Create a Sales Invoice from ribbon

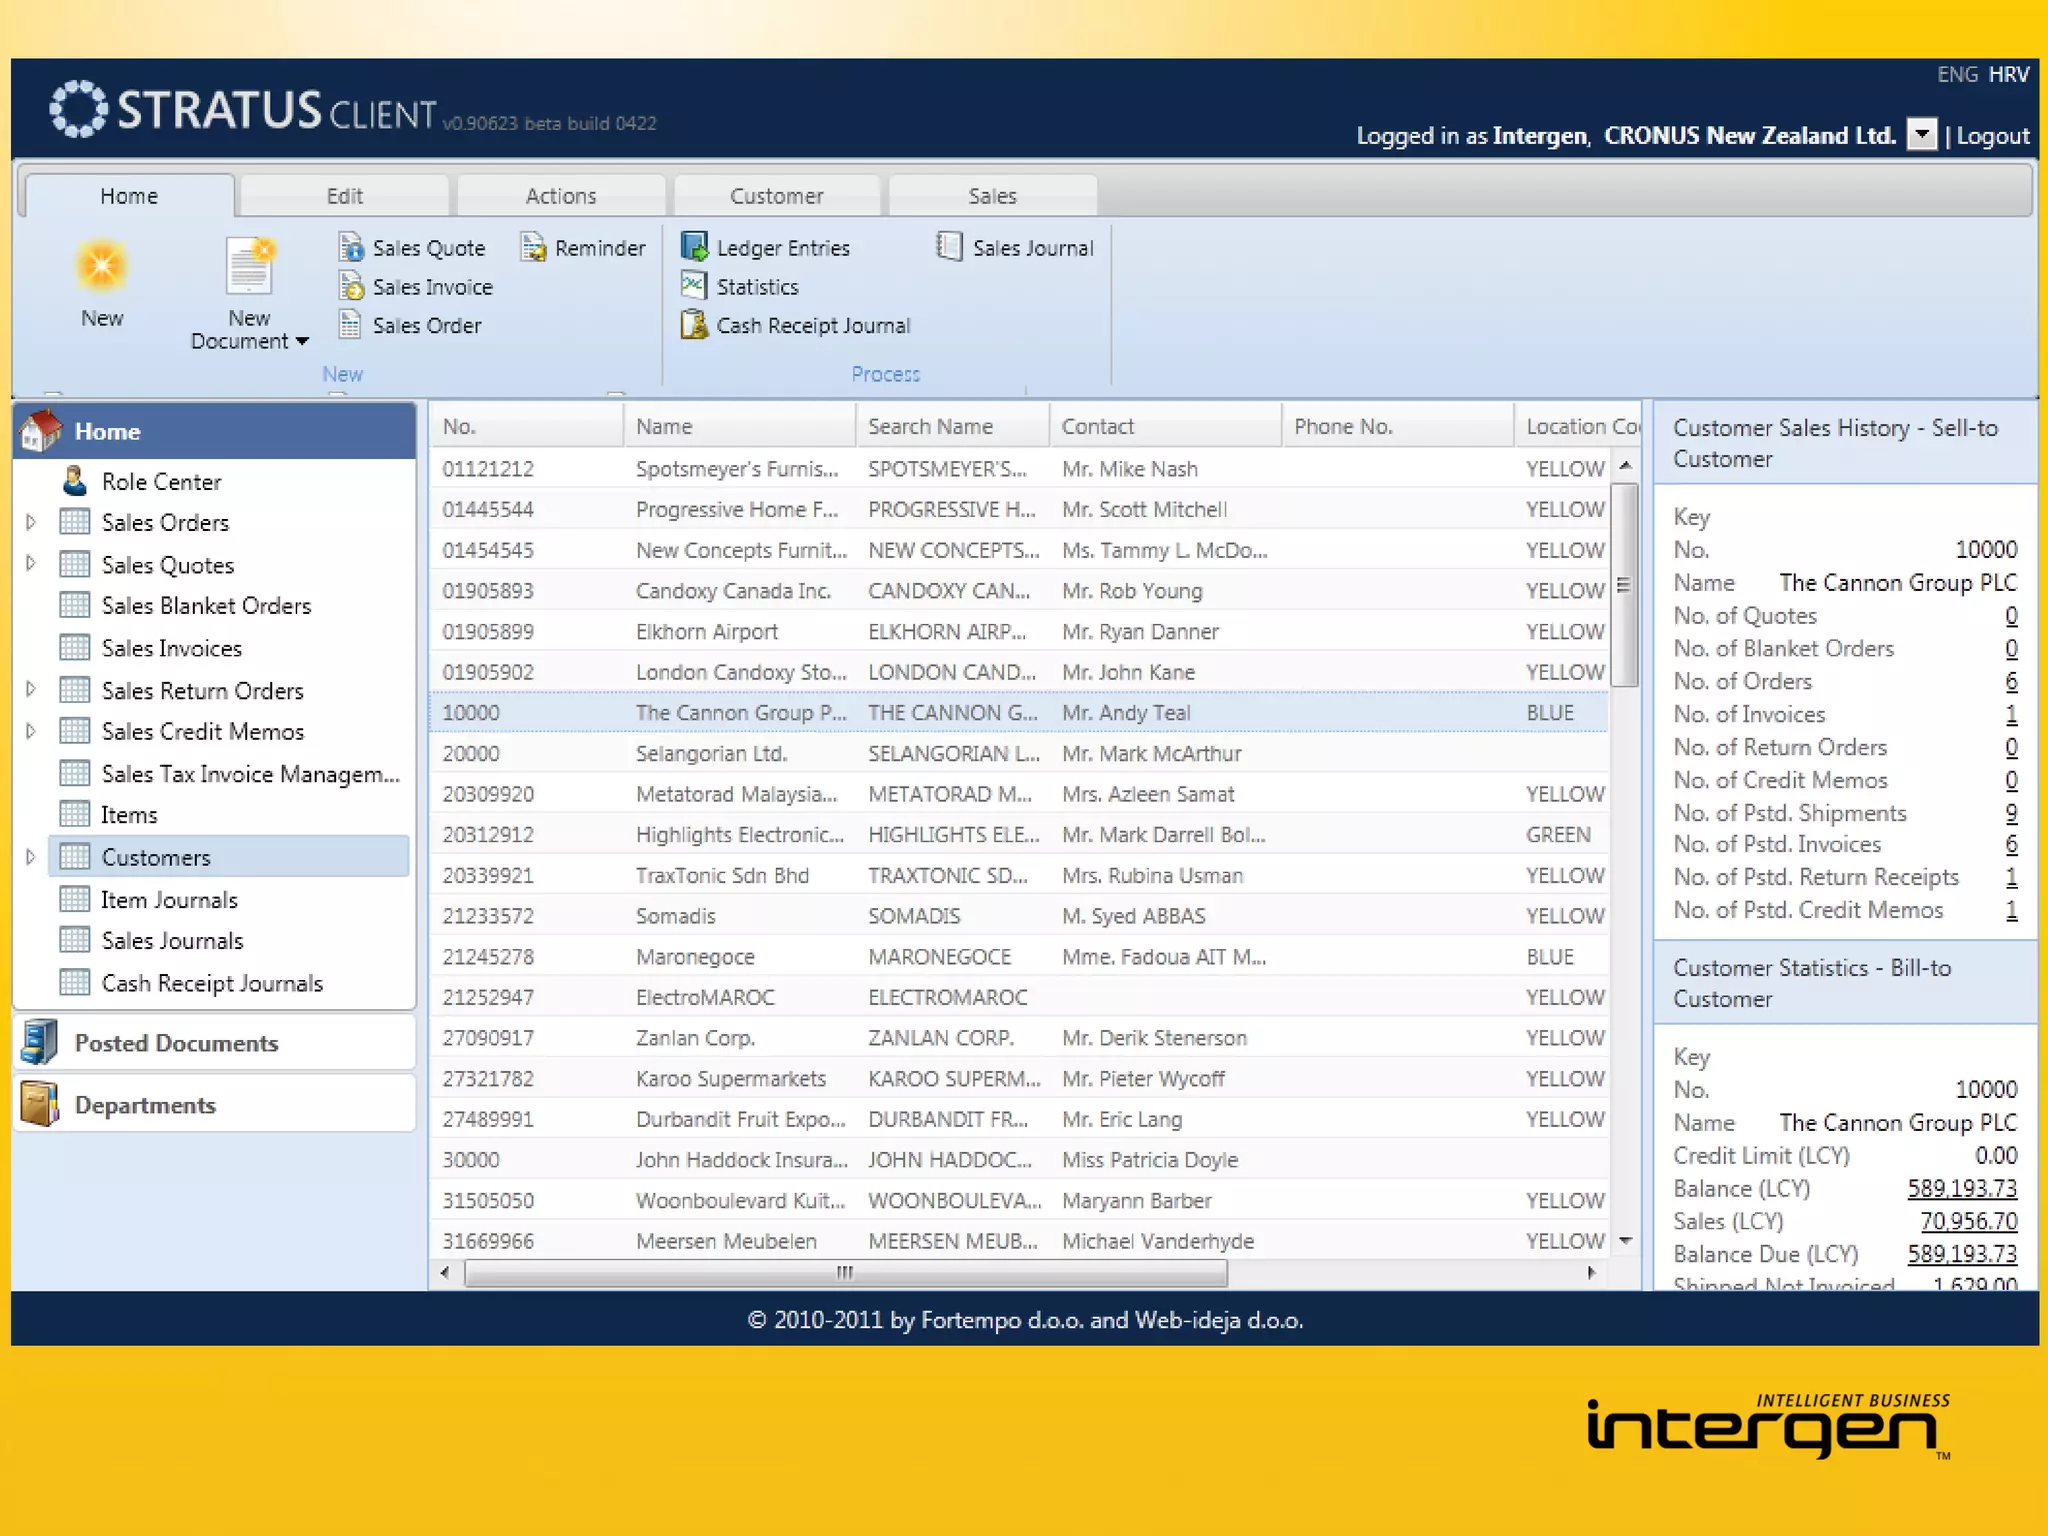[x=416, y=287]
